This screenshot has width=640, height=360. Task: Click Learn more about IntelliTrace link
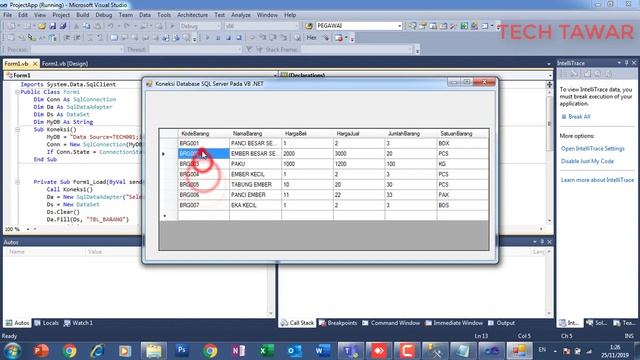click(597, 180)
